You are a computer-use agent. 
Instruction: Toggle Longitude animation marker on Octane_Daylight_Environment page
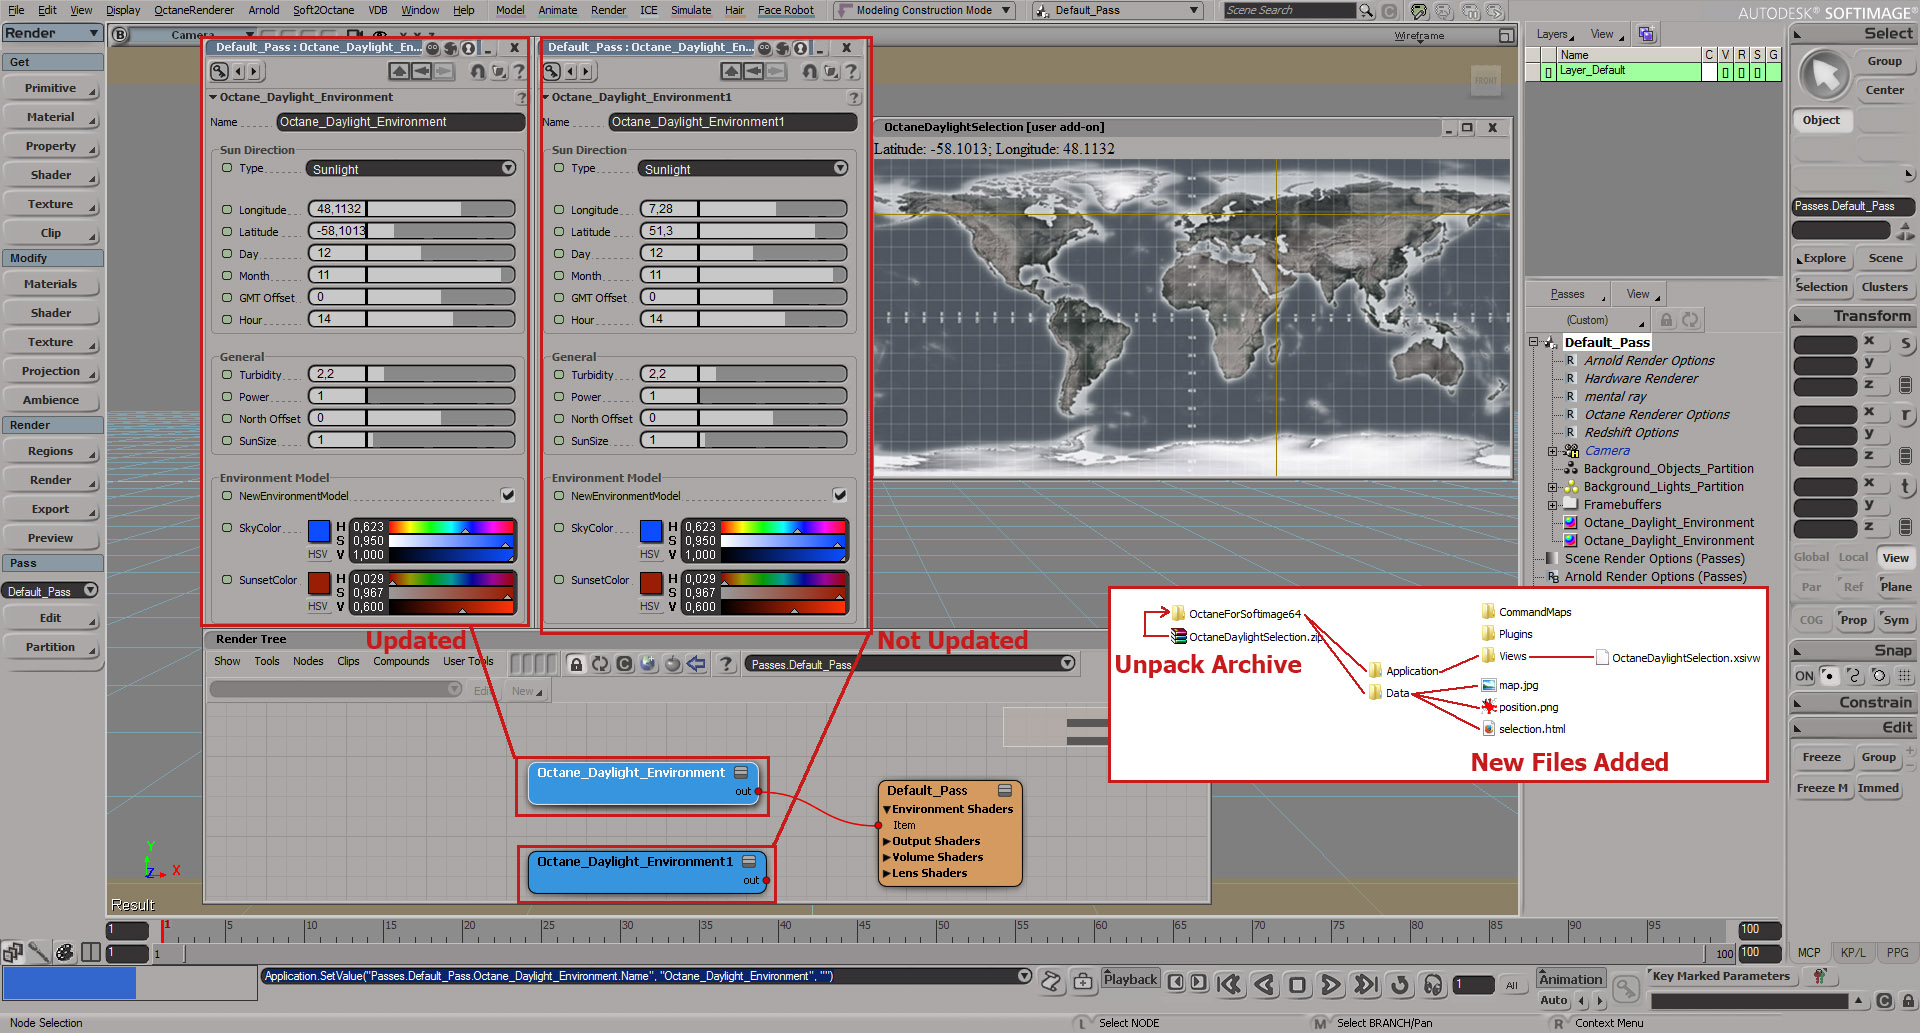click(x=227, y=209)
